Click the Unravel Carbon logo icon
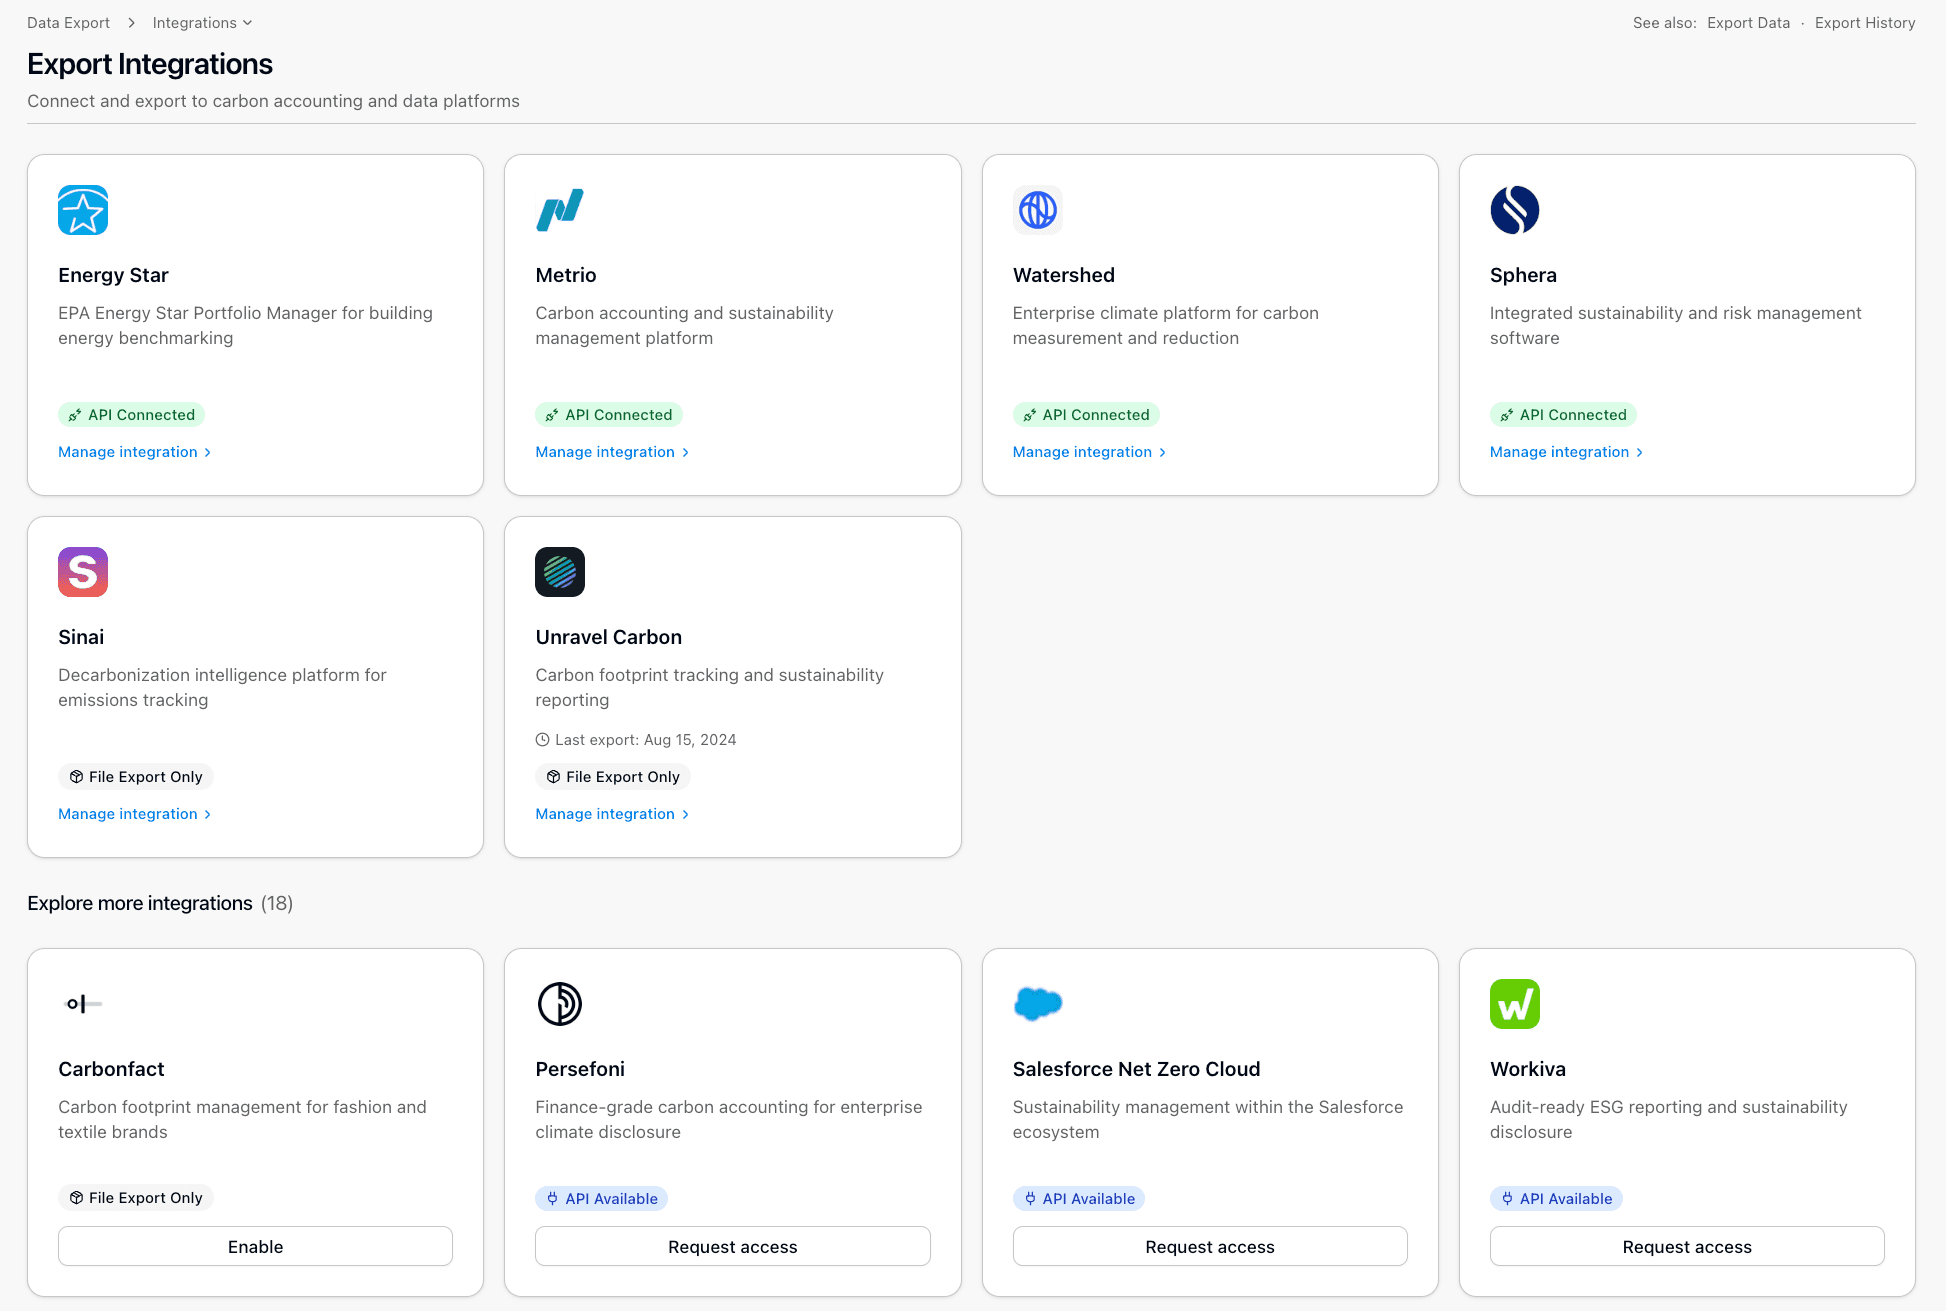This screenshot has height=1311, width=1946. (560, 572)
